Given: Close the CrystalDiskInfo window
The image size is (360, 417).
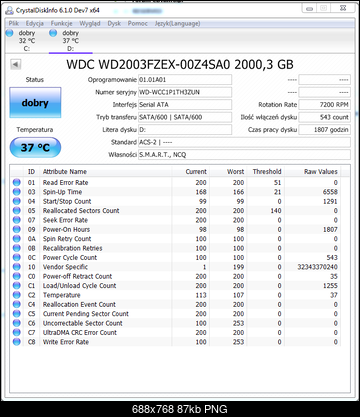Looking at the screenshot, I should [x=342, y=9].
